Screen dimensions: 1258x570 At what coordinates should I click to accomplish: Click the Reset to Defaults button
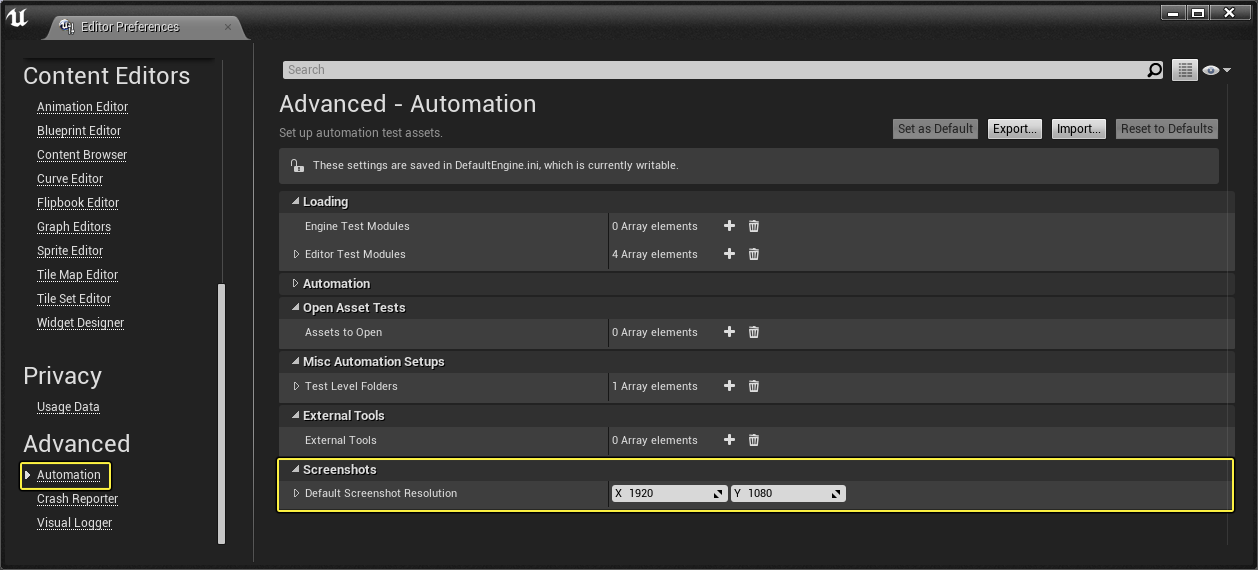point(1166,129)
